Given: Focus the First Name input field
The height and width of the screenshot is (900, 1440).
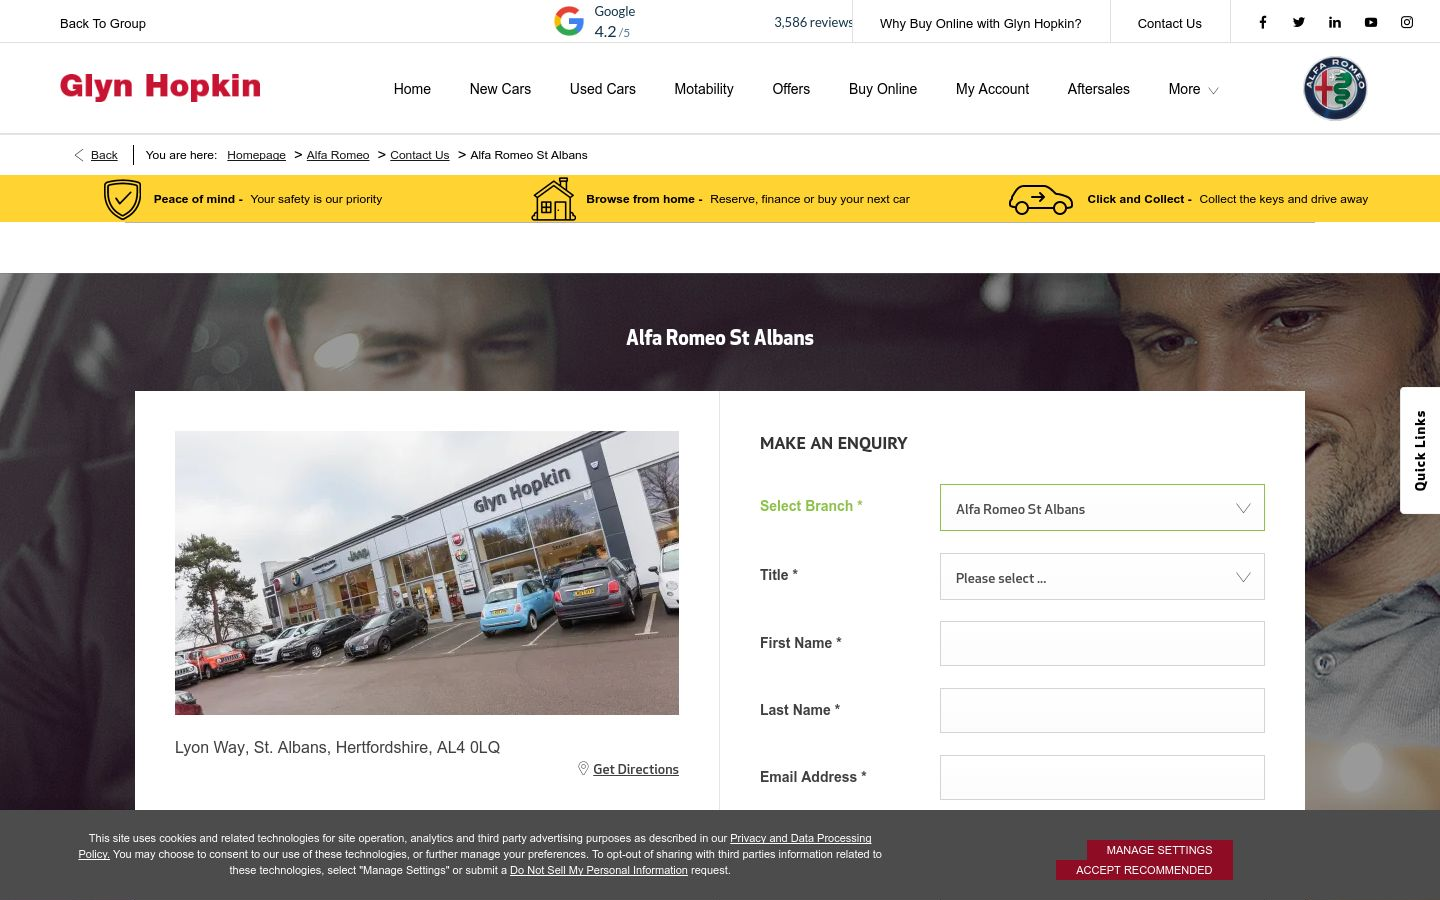Looking at the screenshot, I should [x=1102, y=643].
